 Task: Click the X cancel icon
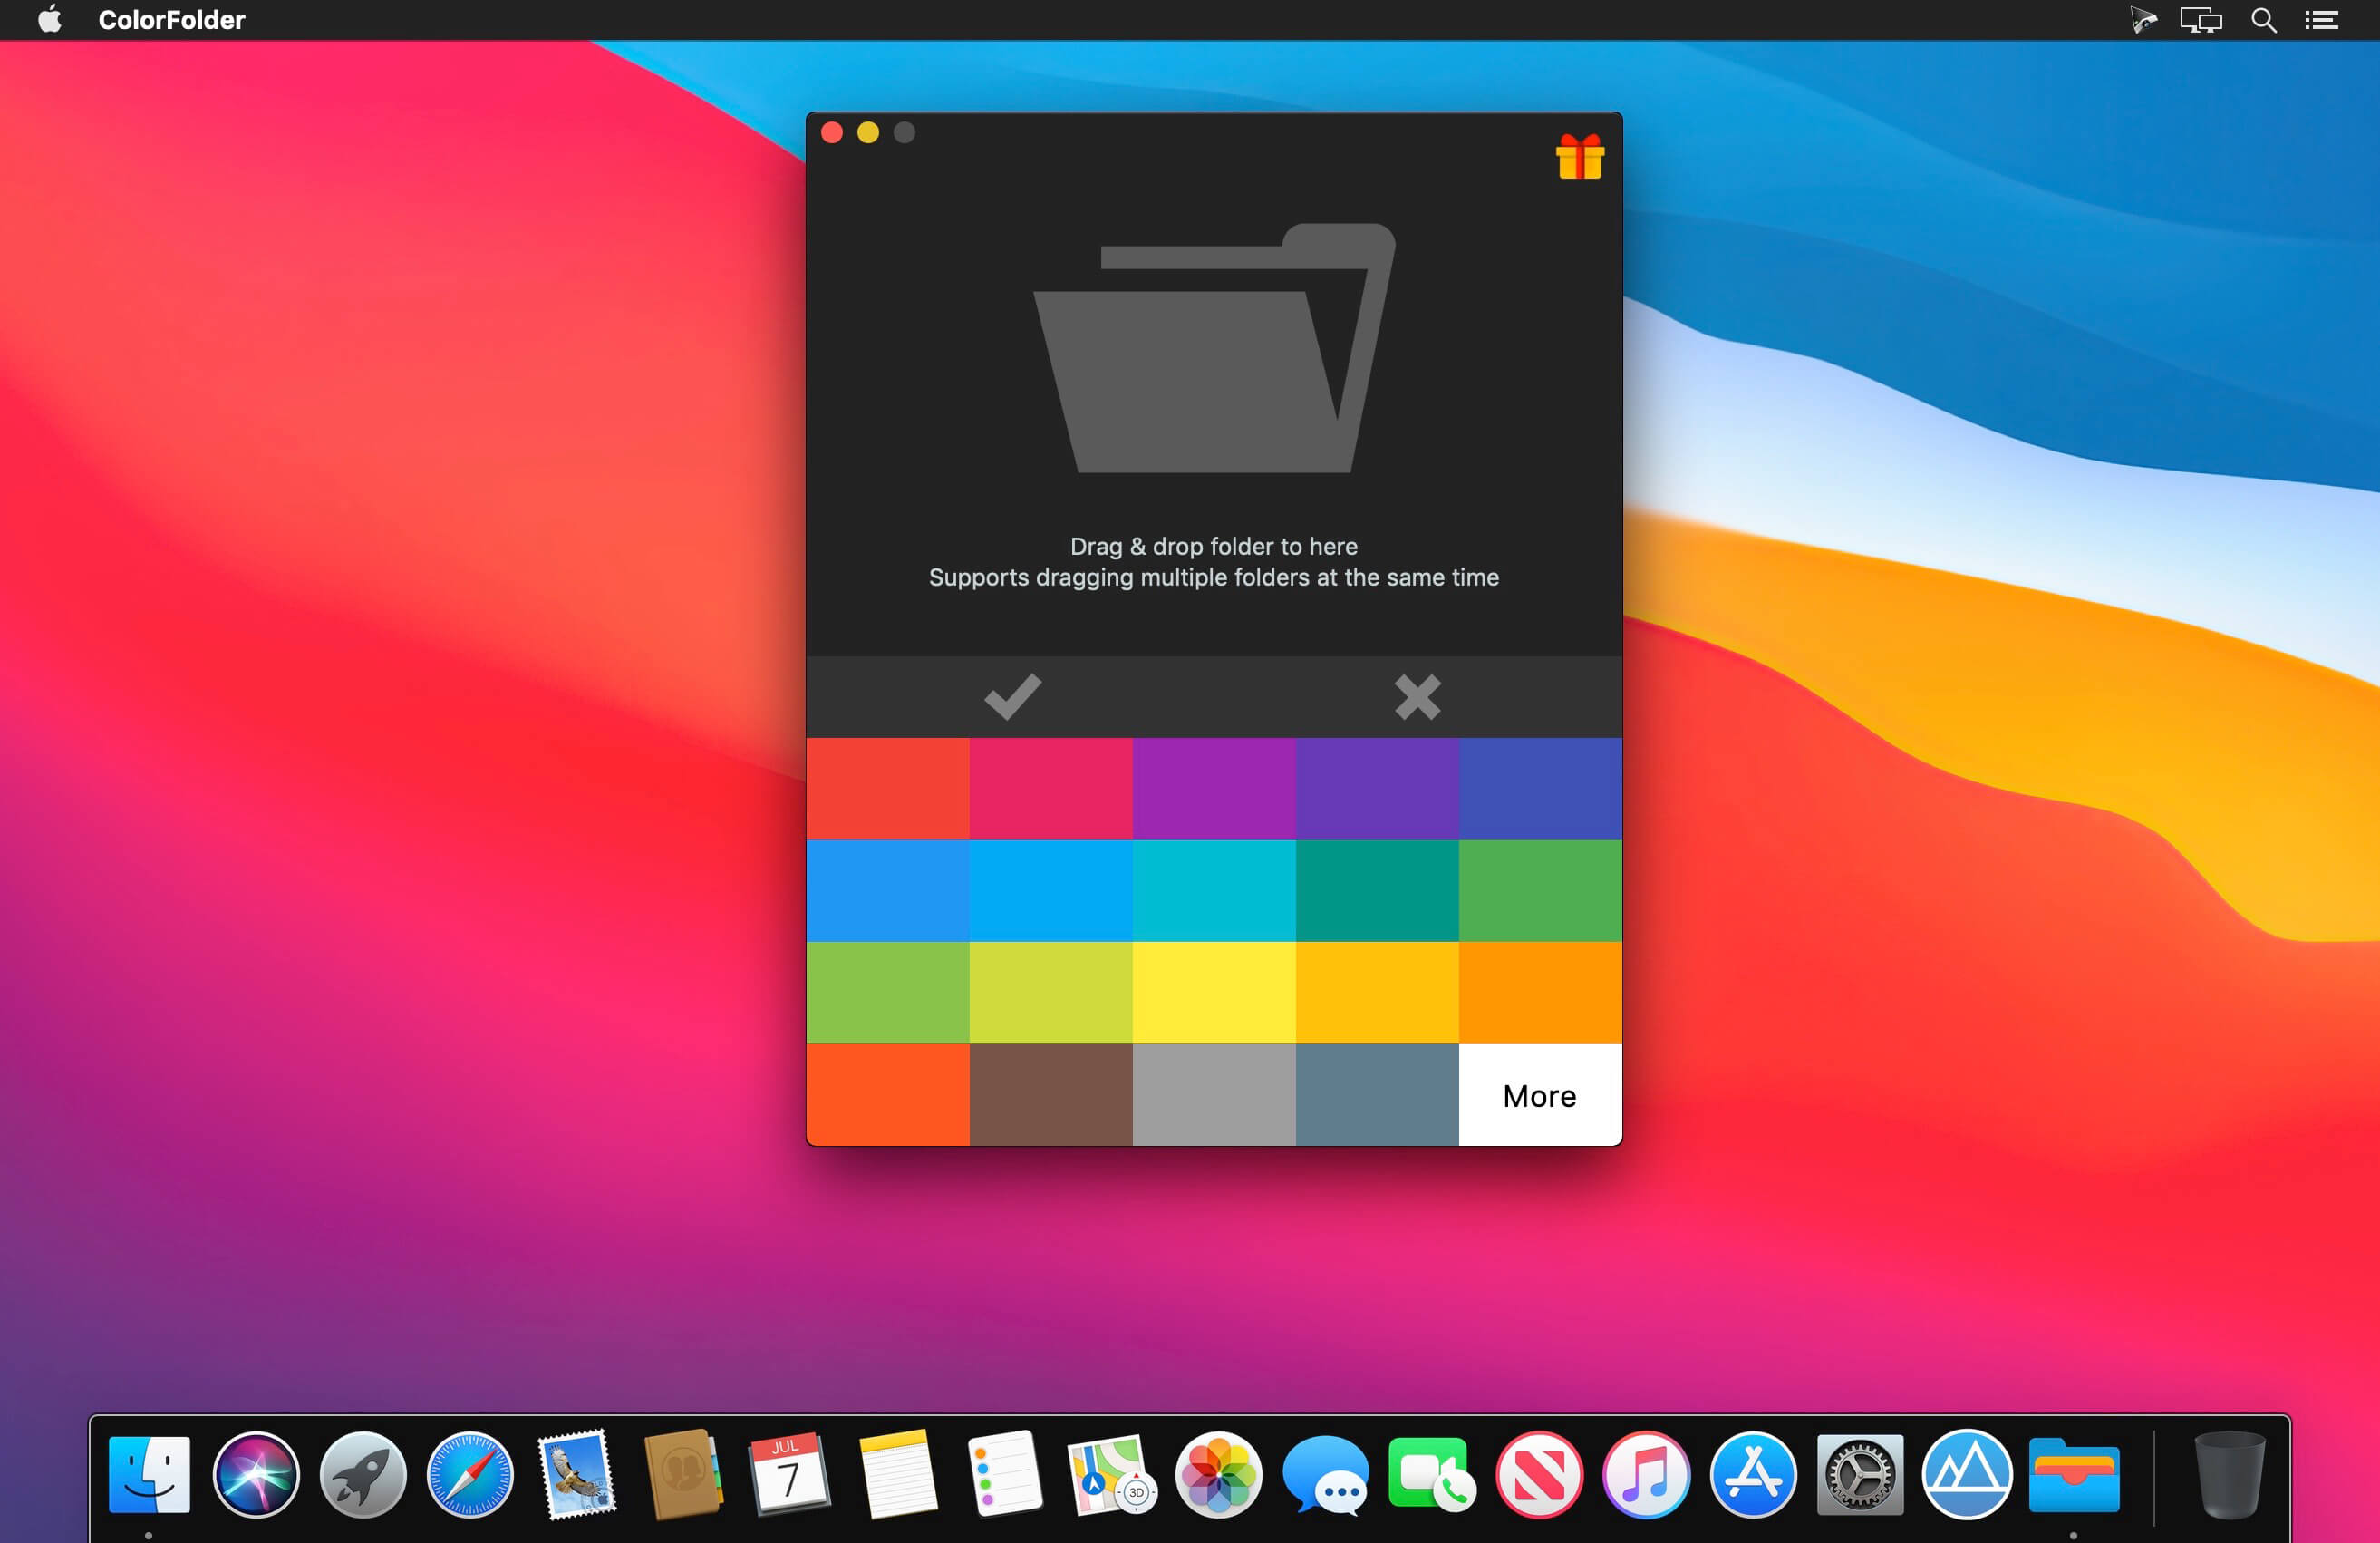(x=1417, y=697)
